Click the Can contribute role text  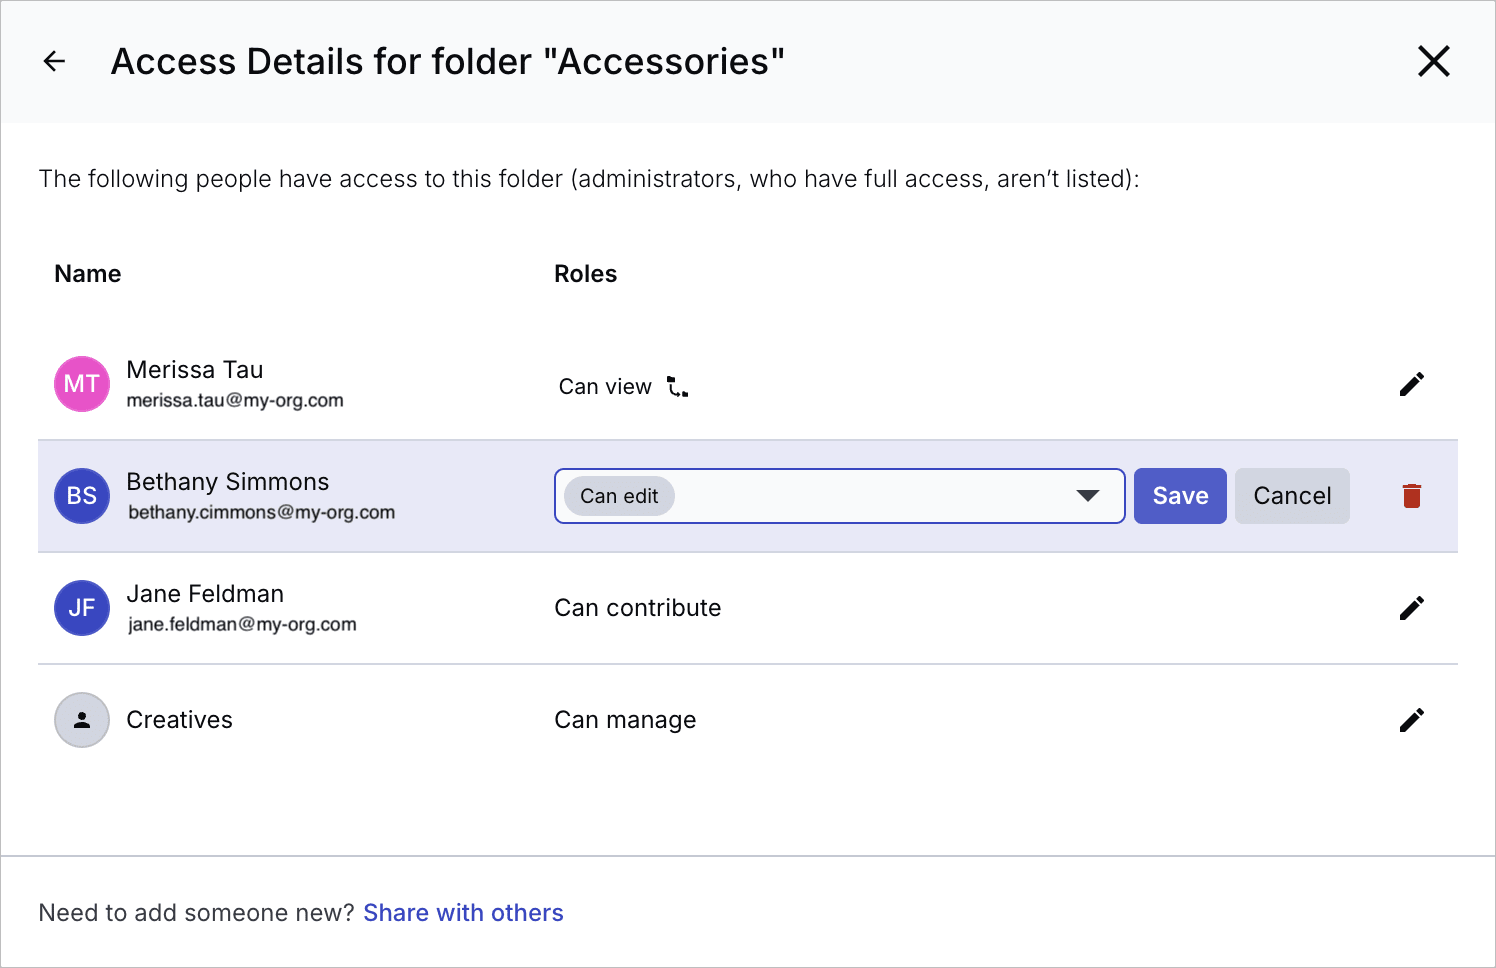click(638, 608)
